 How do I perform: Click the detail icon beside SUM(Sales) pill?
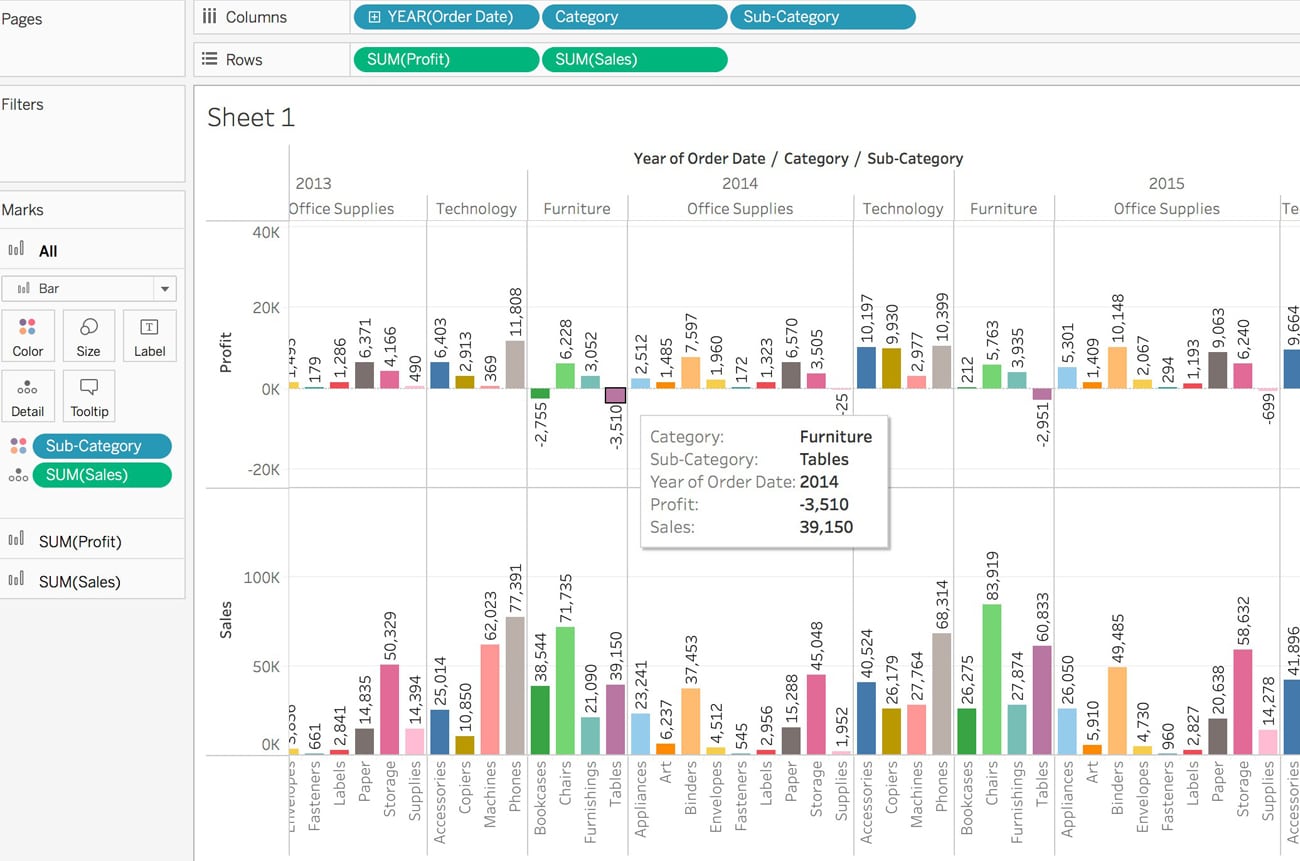(x=18, y=475)
